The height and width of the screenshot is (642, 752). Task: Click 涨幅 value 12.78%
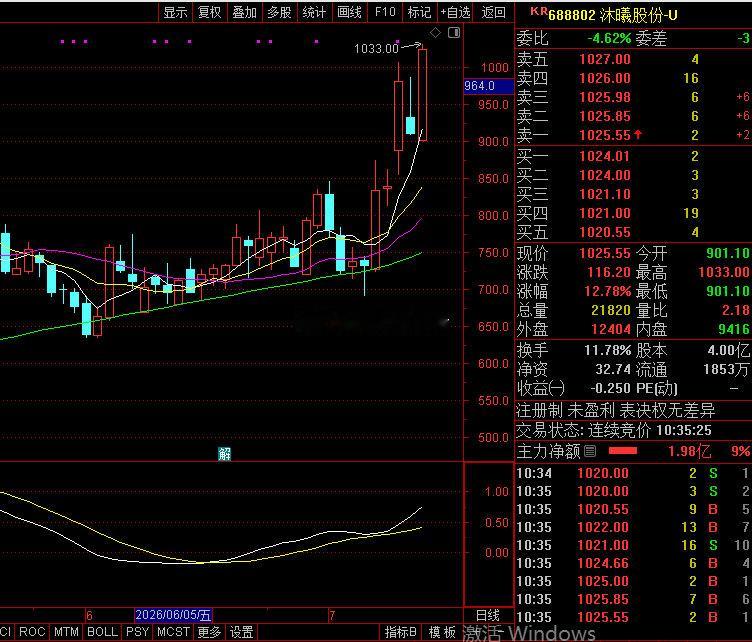point(607,291)
